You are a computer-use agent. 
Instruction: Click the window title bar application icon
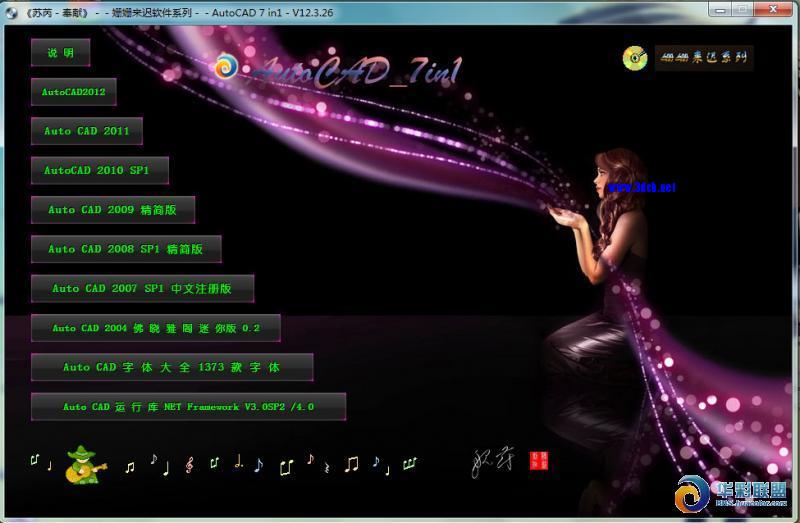click(x=12, y=12)
